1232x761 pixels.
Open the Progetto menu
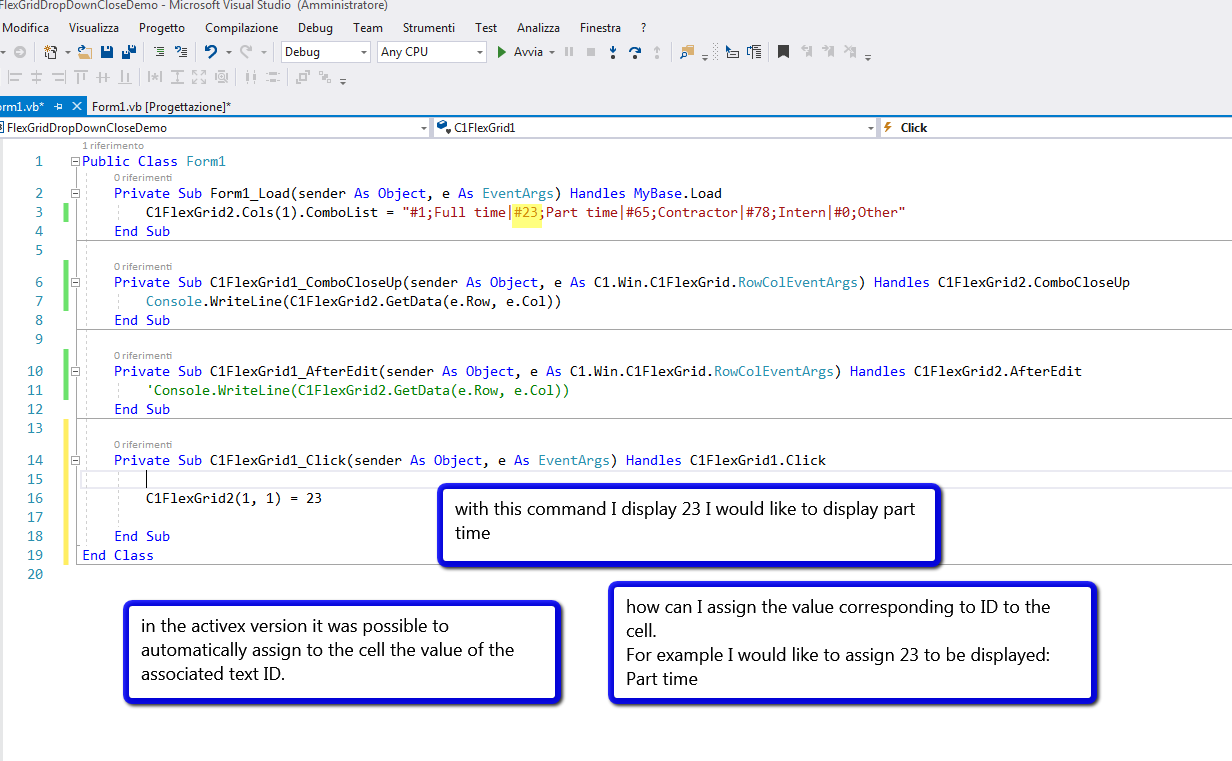point(162,28)
